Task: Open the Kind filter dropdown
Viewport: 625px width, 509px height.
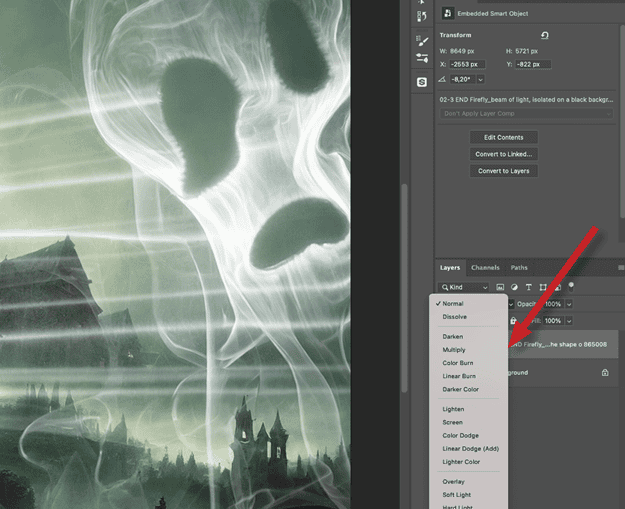Action: [x=464, y=287]
